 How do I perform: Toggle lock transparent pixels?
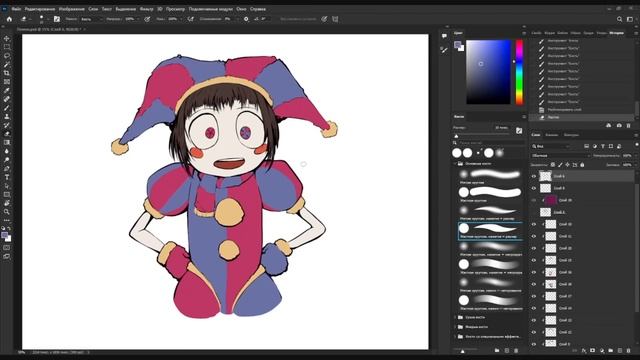tap(553, 165)
